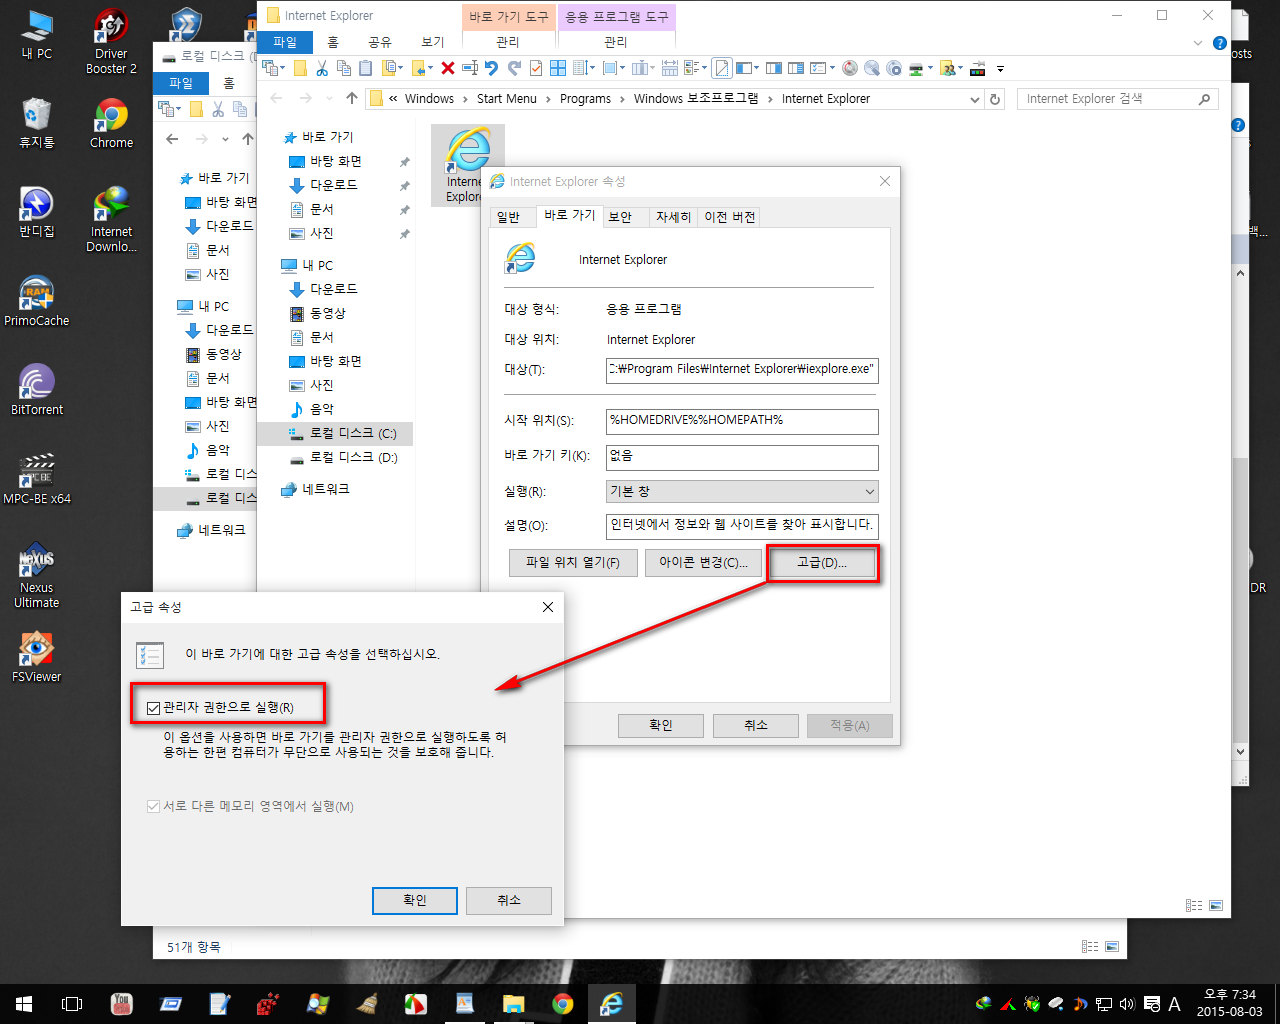Click the 시작 위치(S) input field

click(x=742, y=421)
